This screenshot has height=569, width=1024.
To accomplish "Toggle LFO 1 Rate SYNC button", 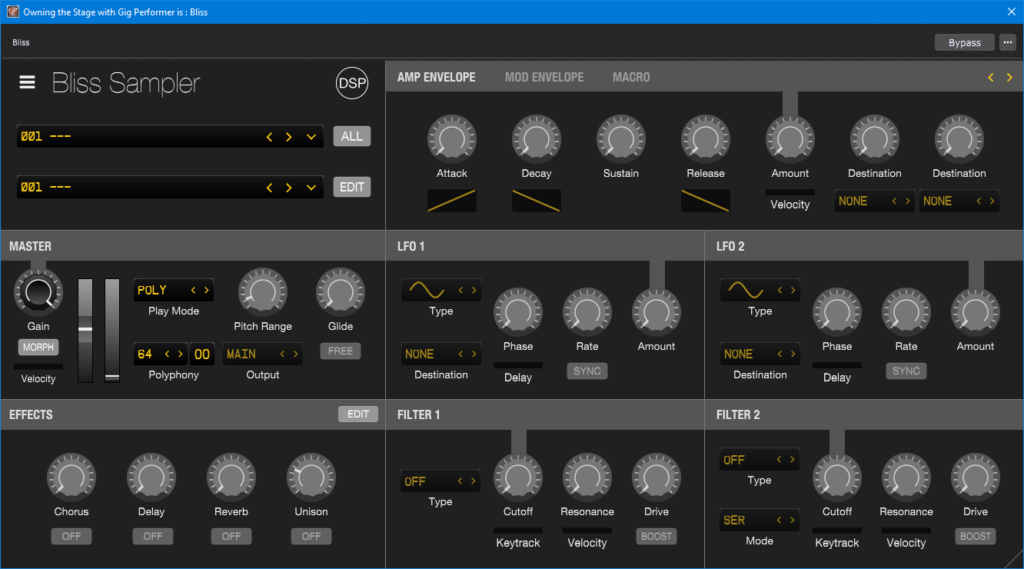I will pyautogui.click(x=587, y=371).
